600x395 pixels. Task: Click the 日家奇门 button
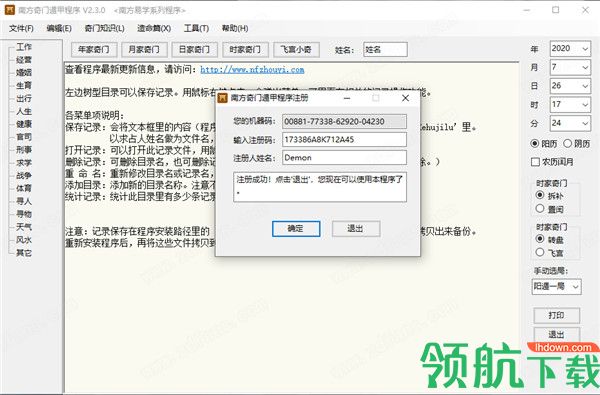[x=194, y=49]
